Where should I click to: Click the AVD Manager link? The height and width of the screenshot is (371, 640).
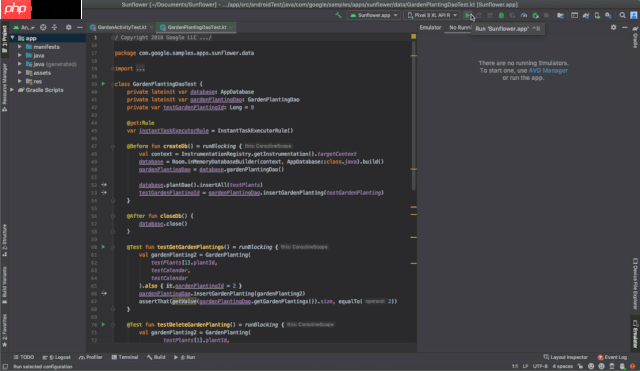548,71
